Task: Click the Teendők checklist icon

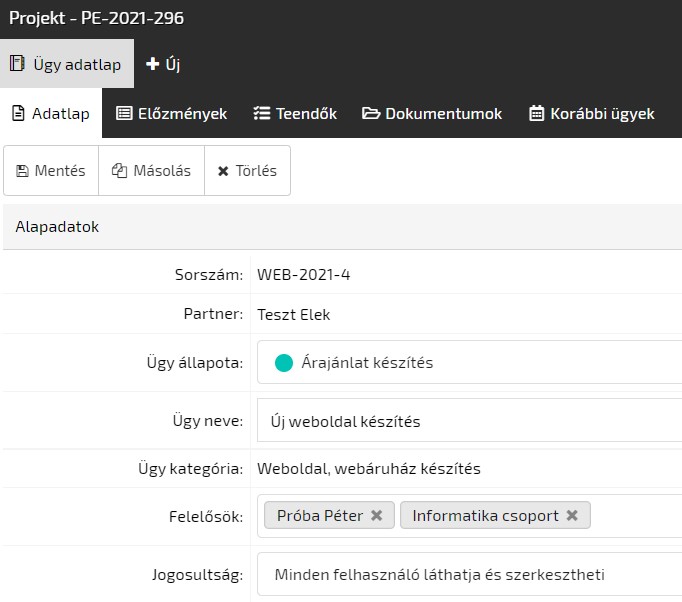Action: [x=262, y=114]
